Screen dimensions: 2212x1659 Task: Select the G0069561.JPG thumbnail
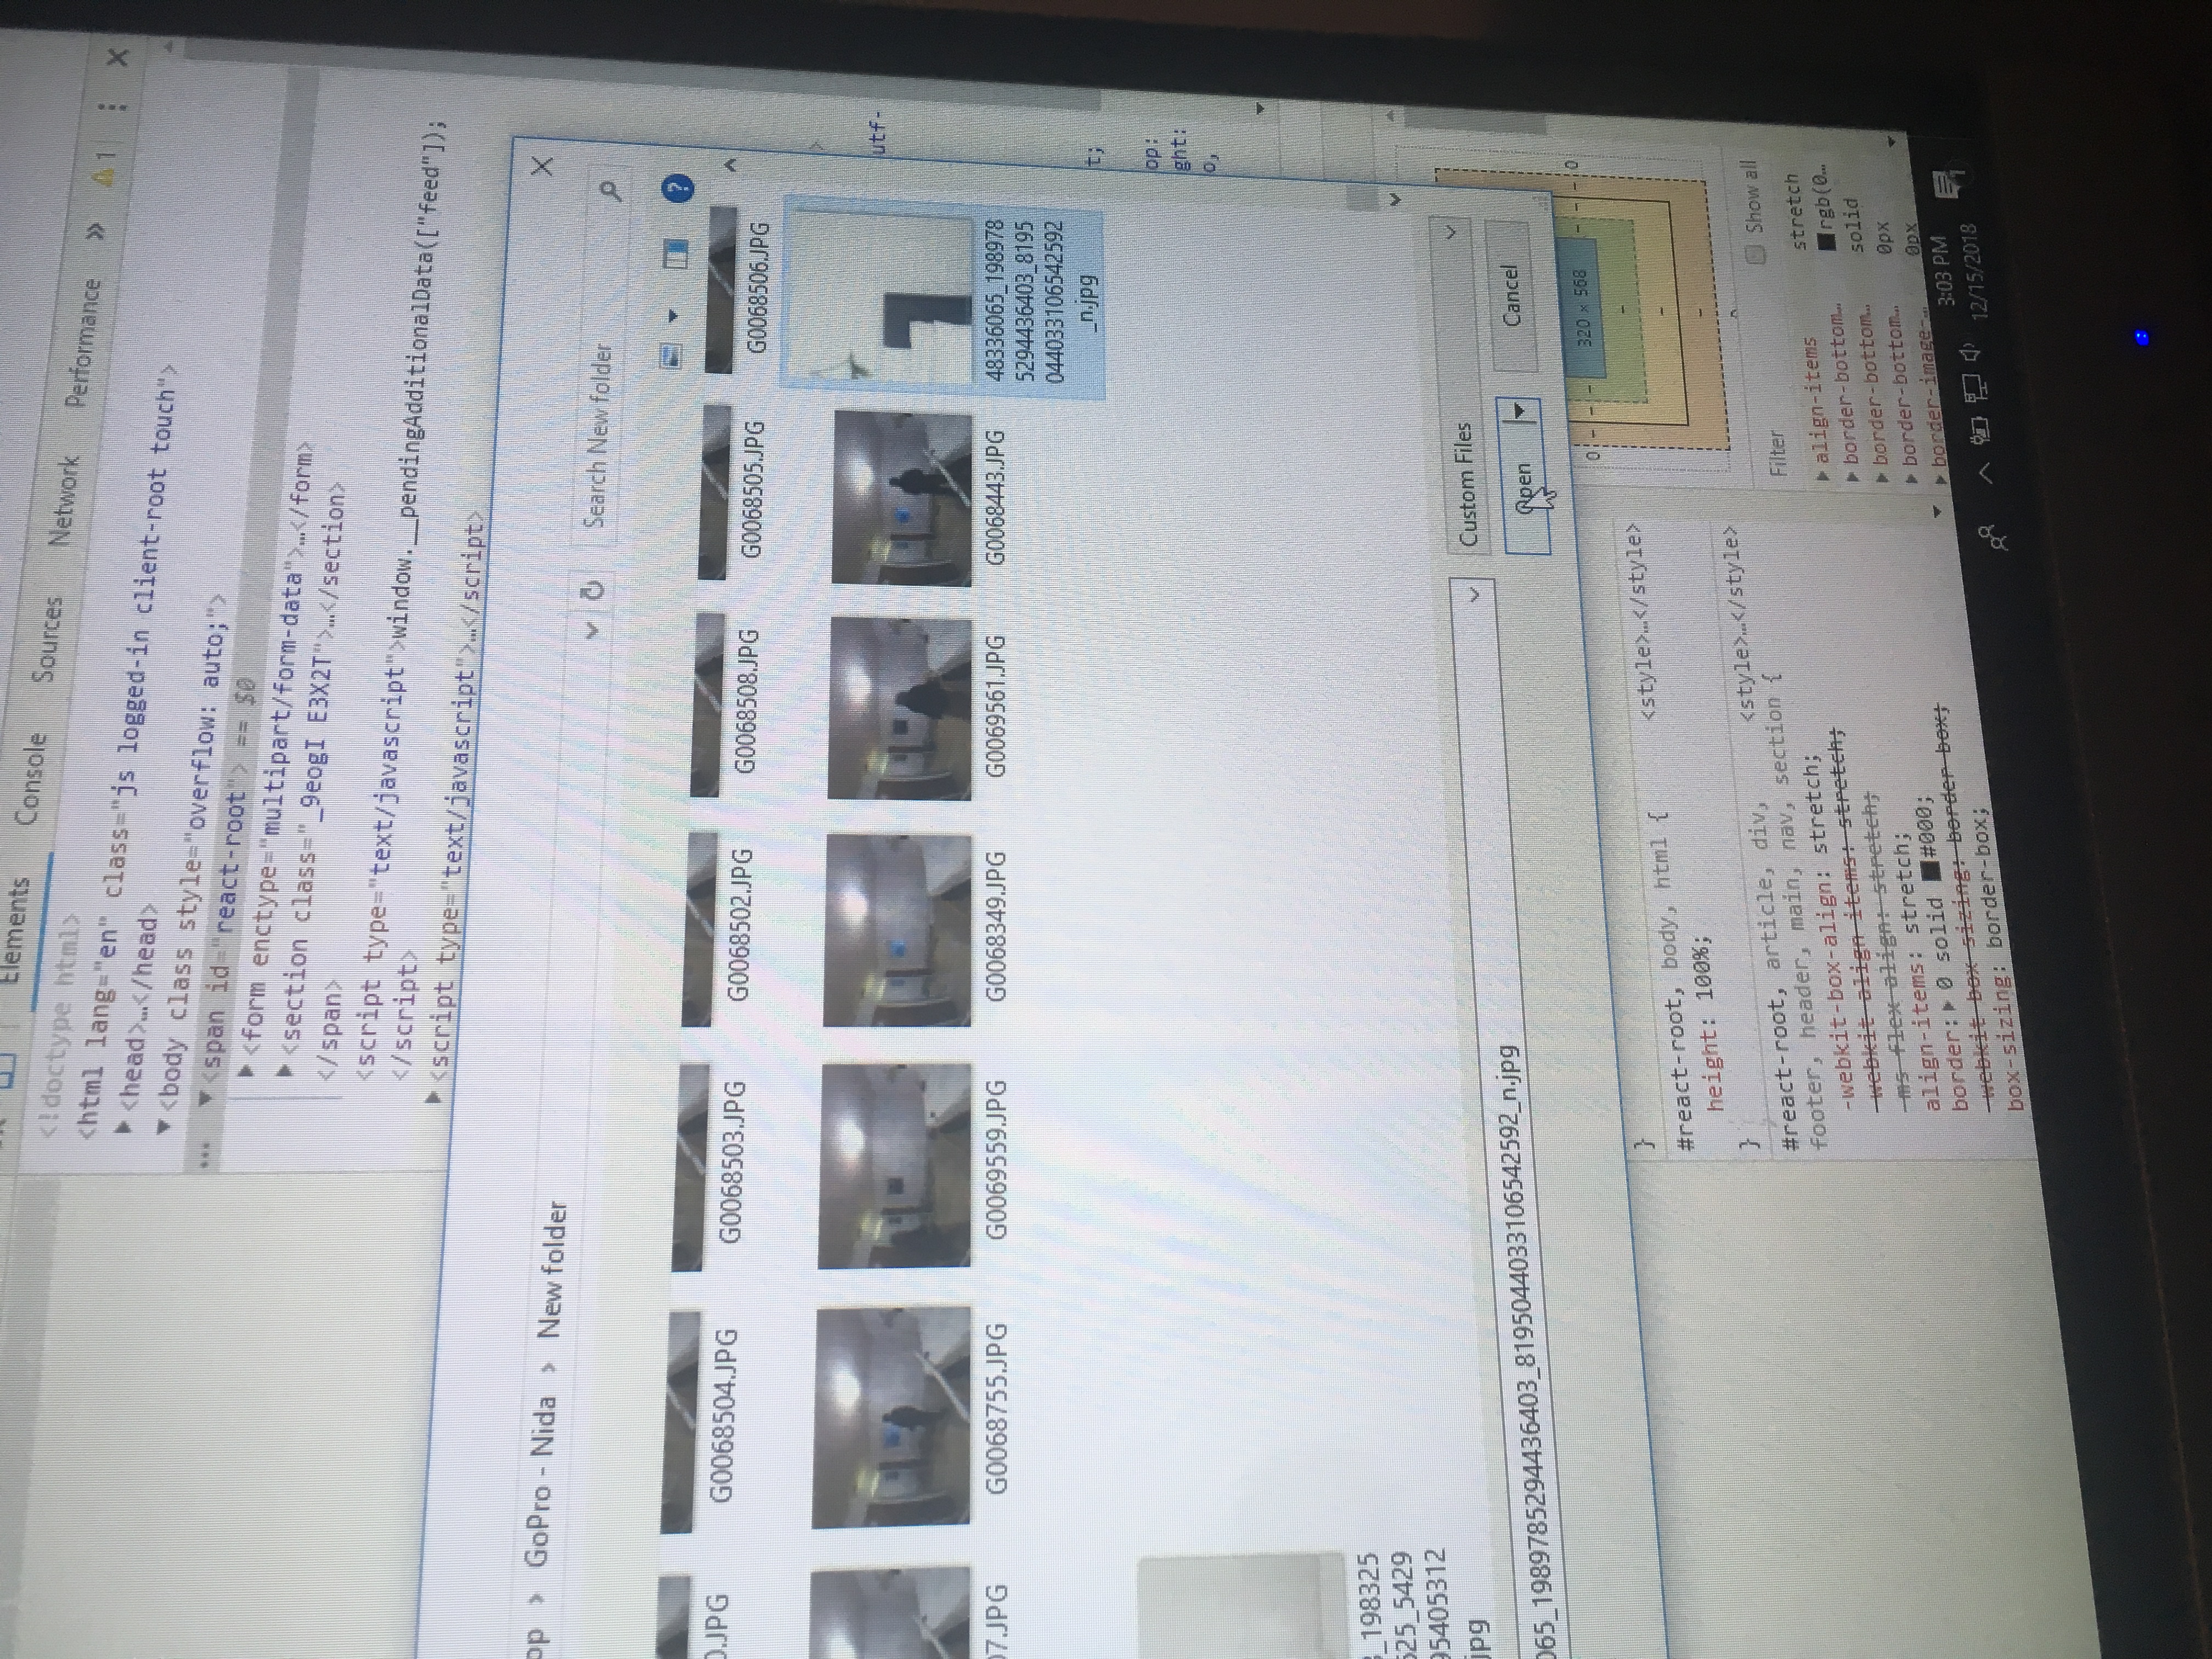(899, 709)
